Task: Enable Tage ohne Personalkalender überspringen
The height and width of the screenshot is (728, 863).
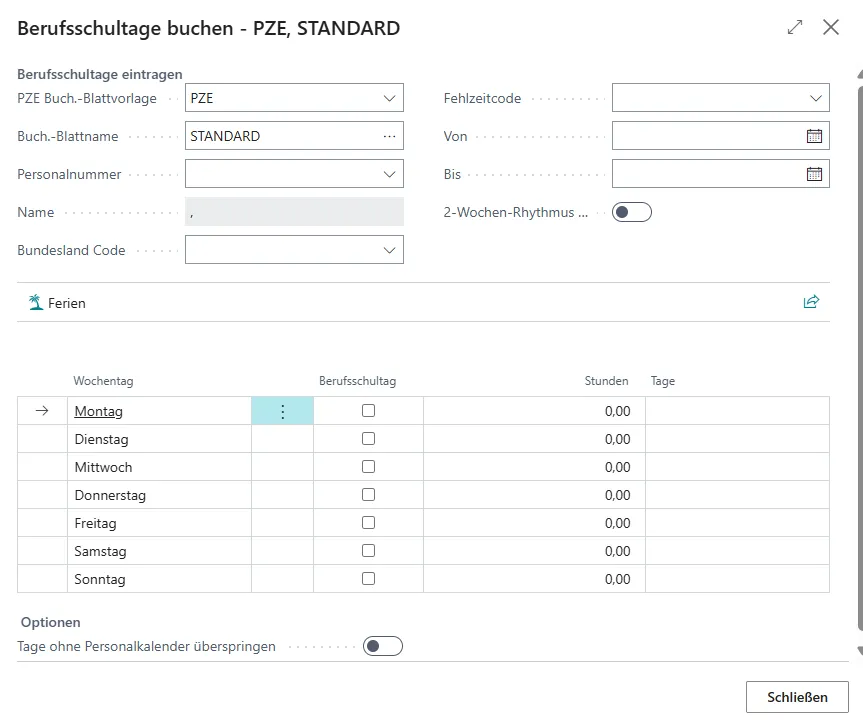Action: point(383,646)
